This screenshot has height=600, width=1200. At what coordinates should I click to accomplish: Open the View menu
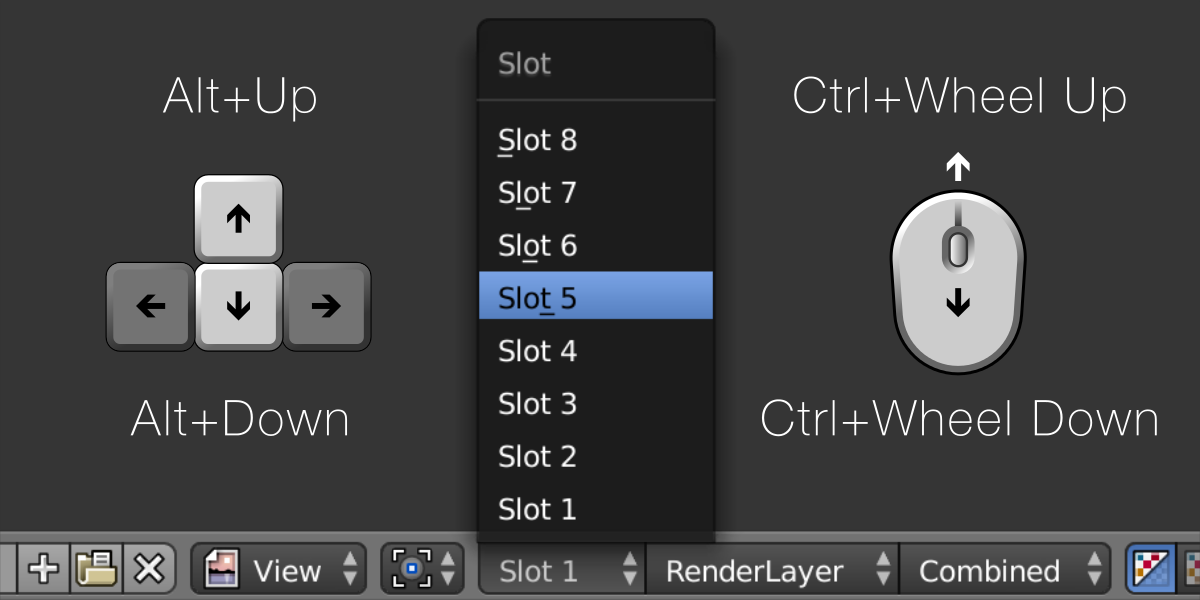(290, 568)
